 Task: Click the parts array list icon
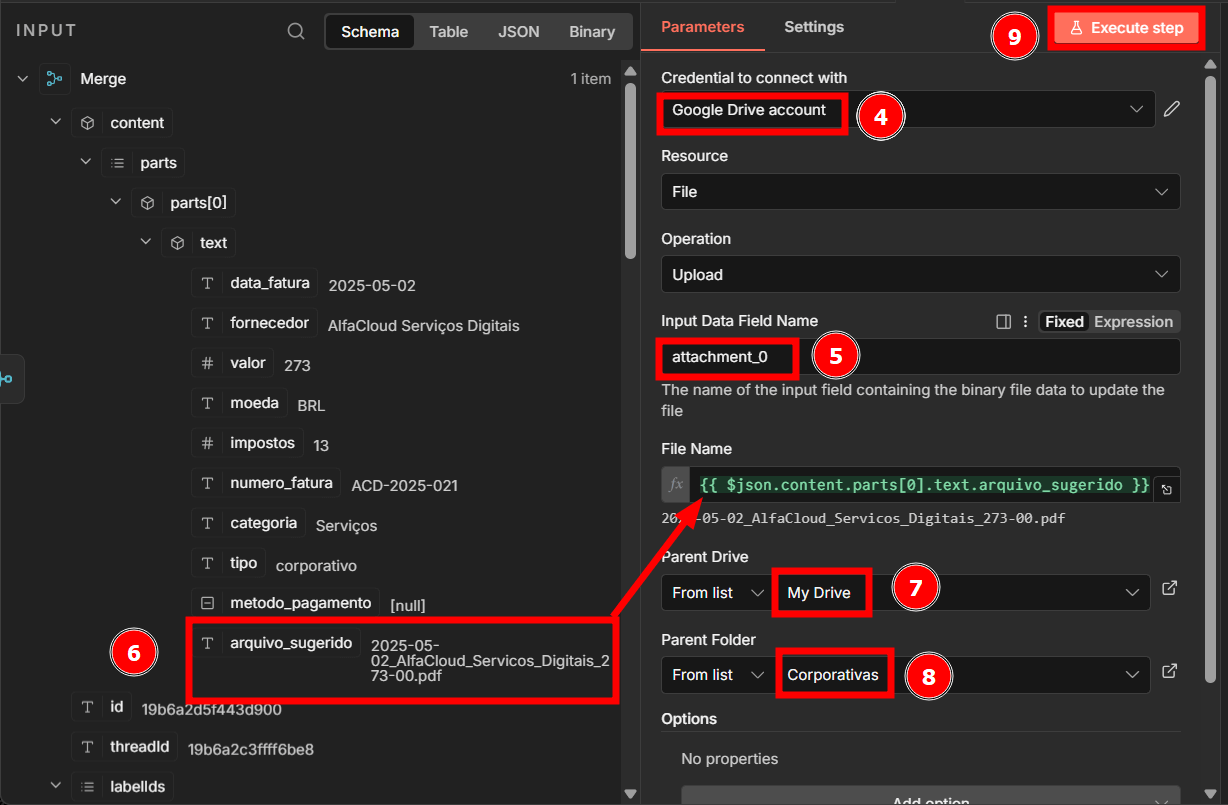(117, 163)
